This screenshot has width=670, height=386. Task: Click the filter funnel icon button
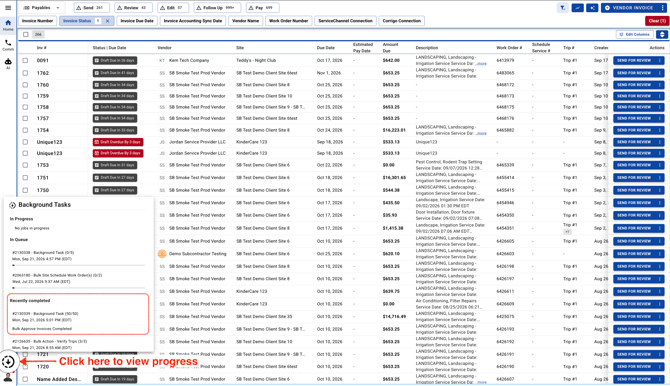563,8
